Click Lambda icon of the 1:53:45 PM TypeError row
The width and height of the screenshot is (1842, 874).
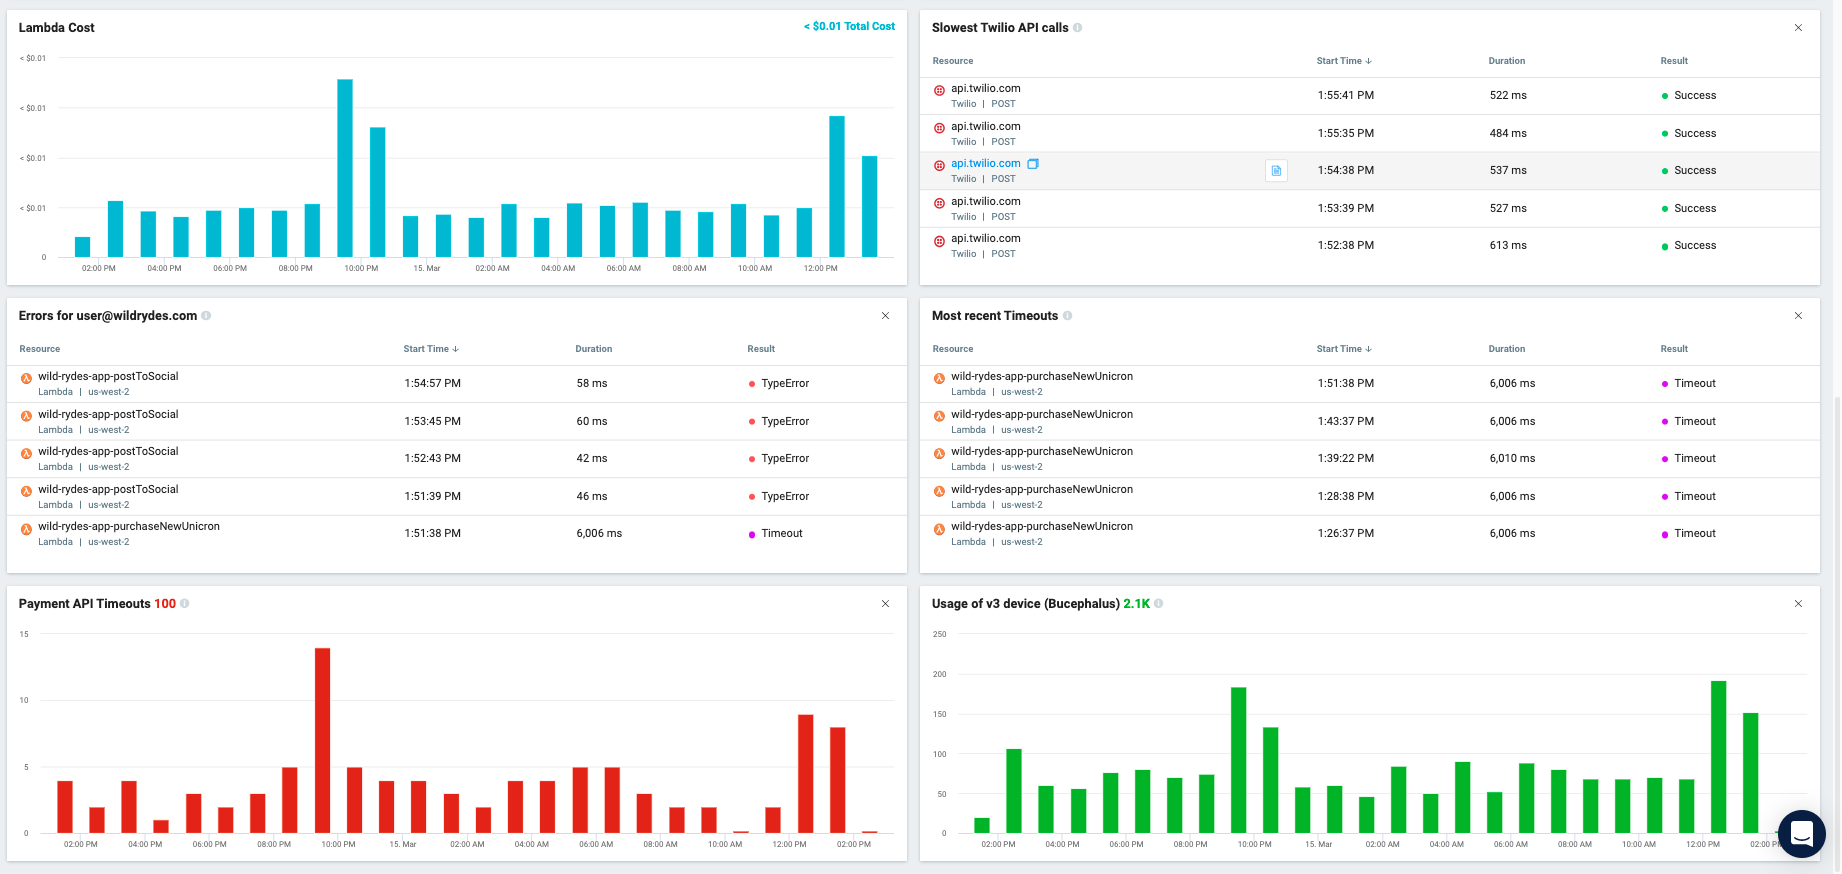click(26, 416)
